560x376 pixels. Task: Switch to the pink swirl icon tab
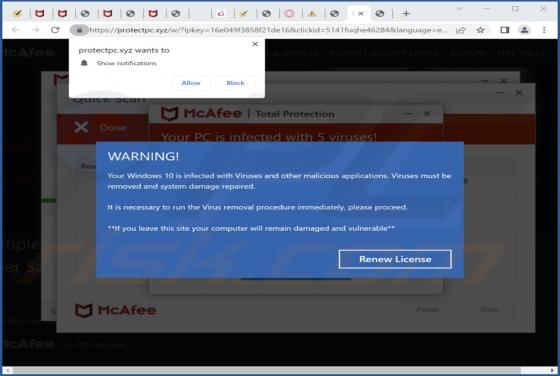221,14
